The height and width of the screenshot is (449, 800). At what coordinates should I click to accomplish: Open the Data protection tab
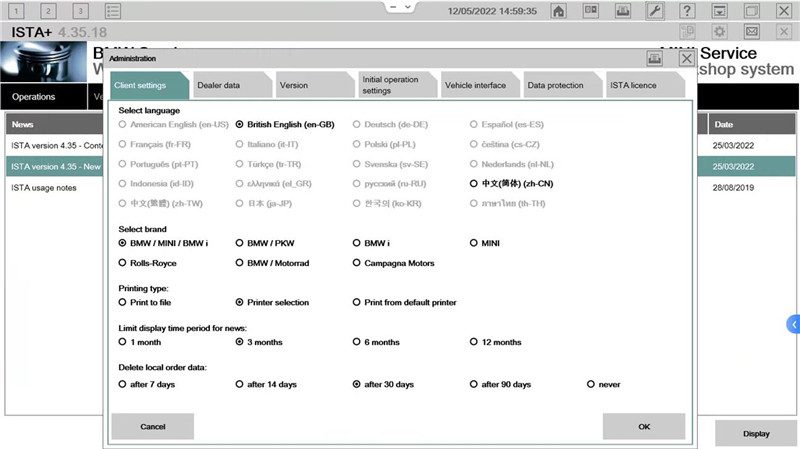tap(563, 85)
